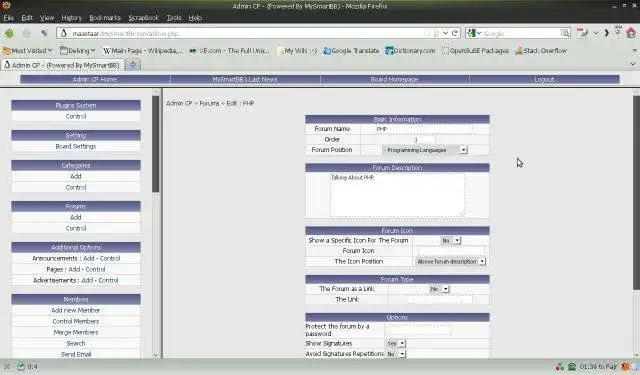Expand Delving bookmarks folder

pos(78,51)
